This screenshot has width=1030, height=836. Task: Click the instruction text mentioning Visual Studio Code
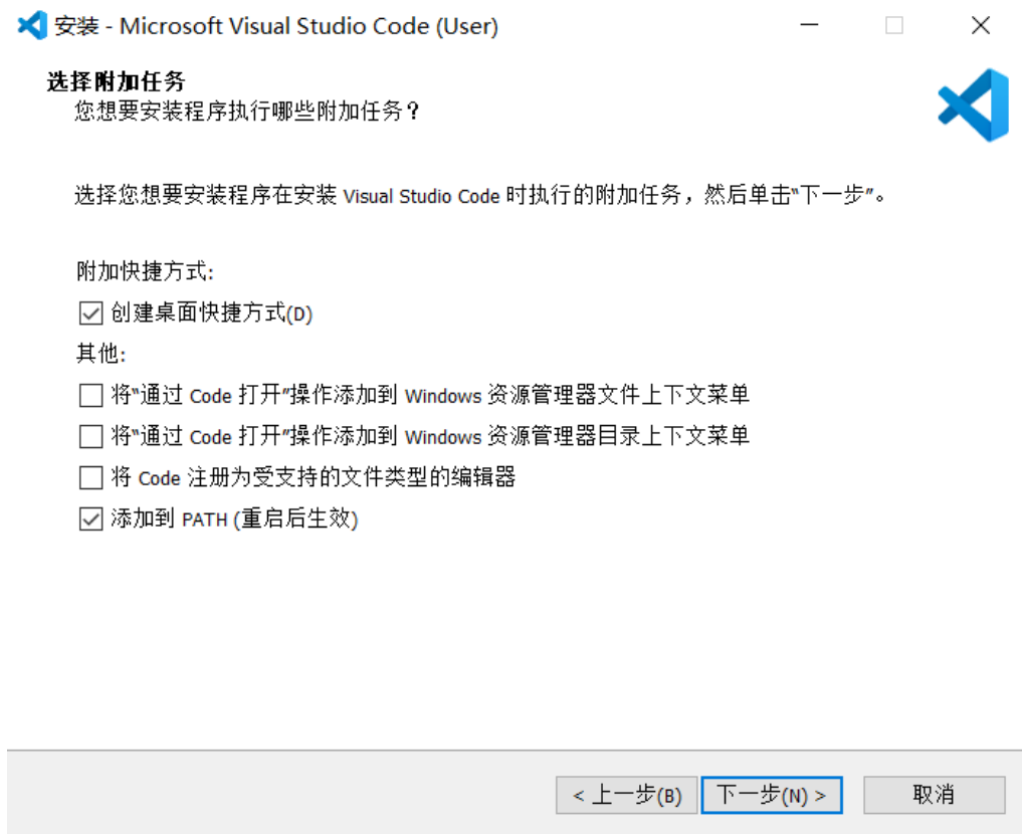pyautogui.click(x=480, y=195)
